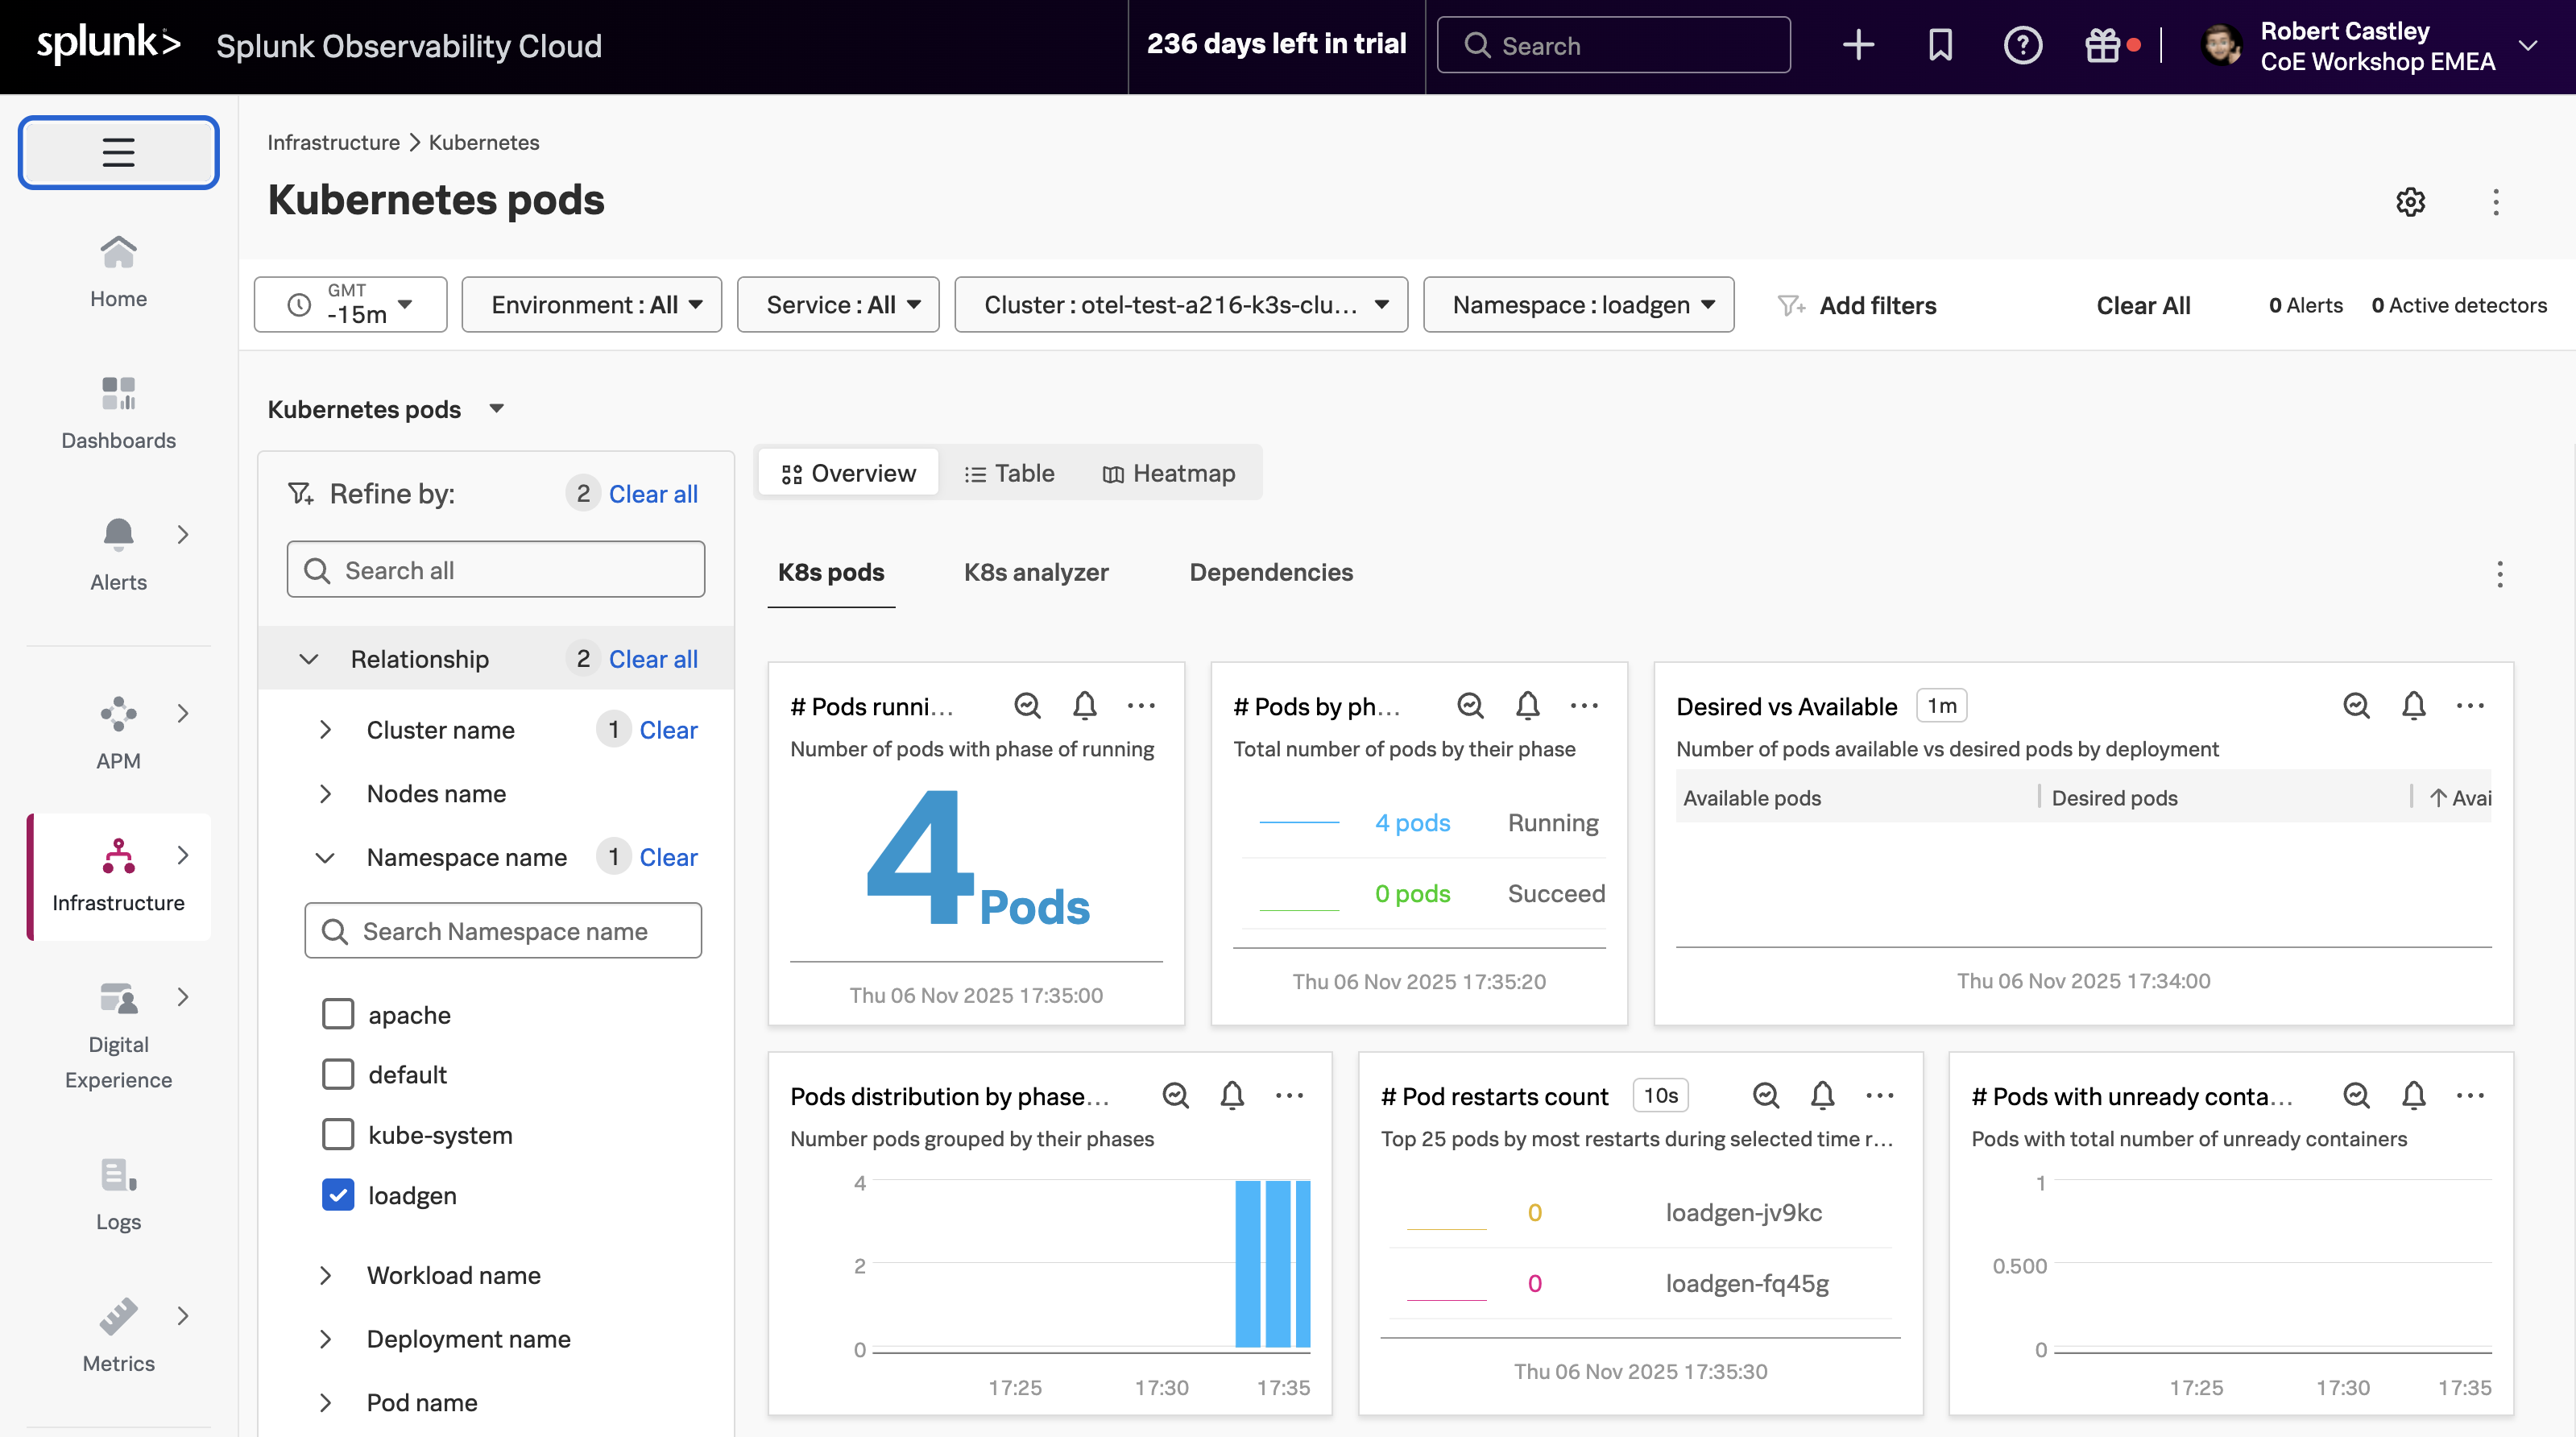Click Clear next to Cluster name

point(668,730)
